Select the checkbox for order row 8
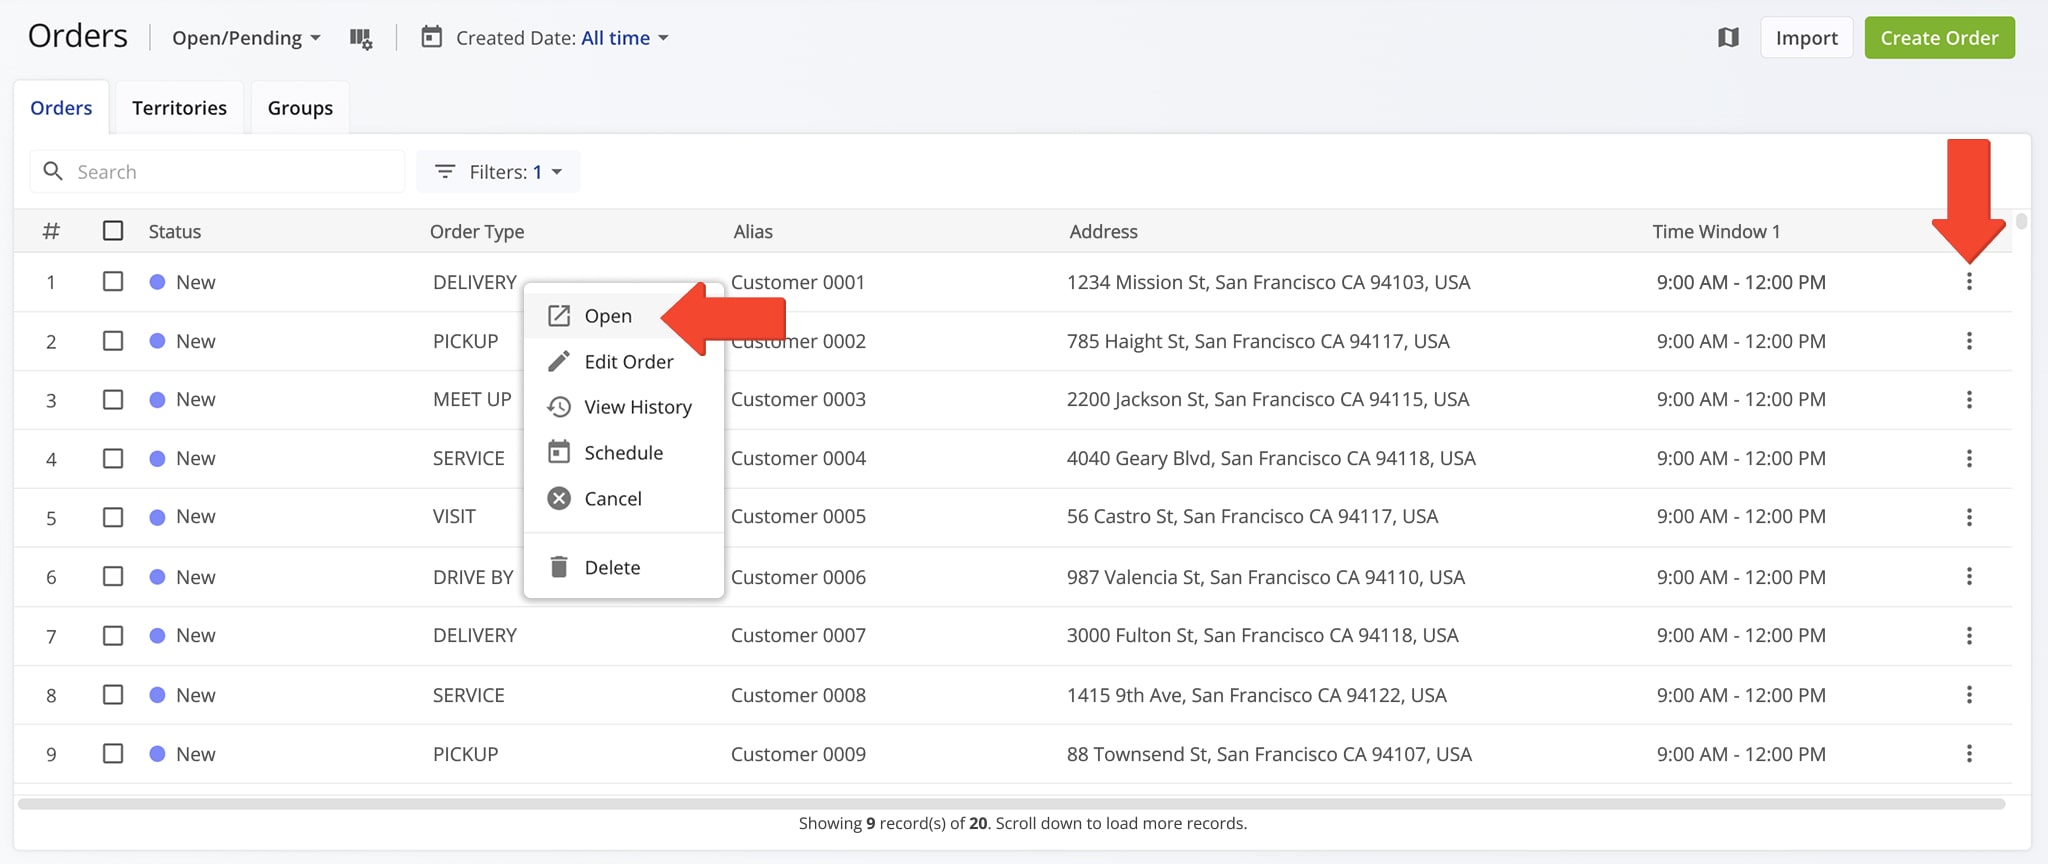 (x=113, y=694)
